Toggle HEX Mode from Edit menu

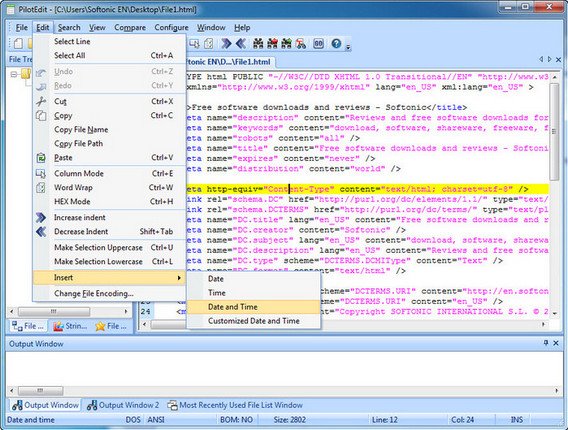(110, 201)
